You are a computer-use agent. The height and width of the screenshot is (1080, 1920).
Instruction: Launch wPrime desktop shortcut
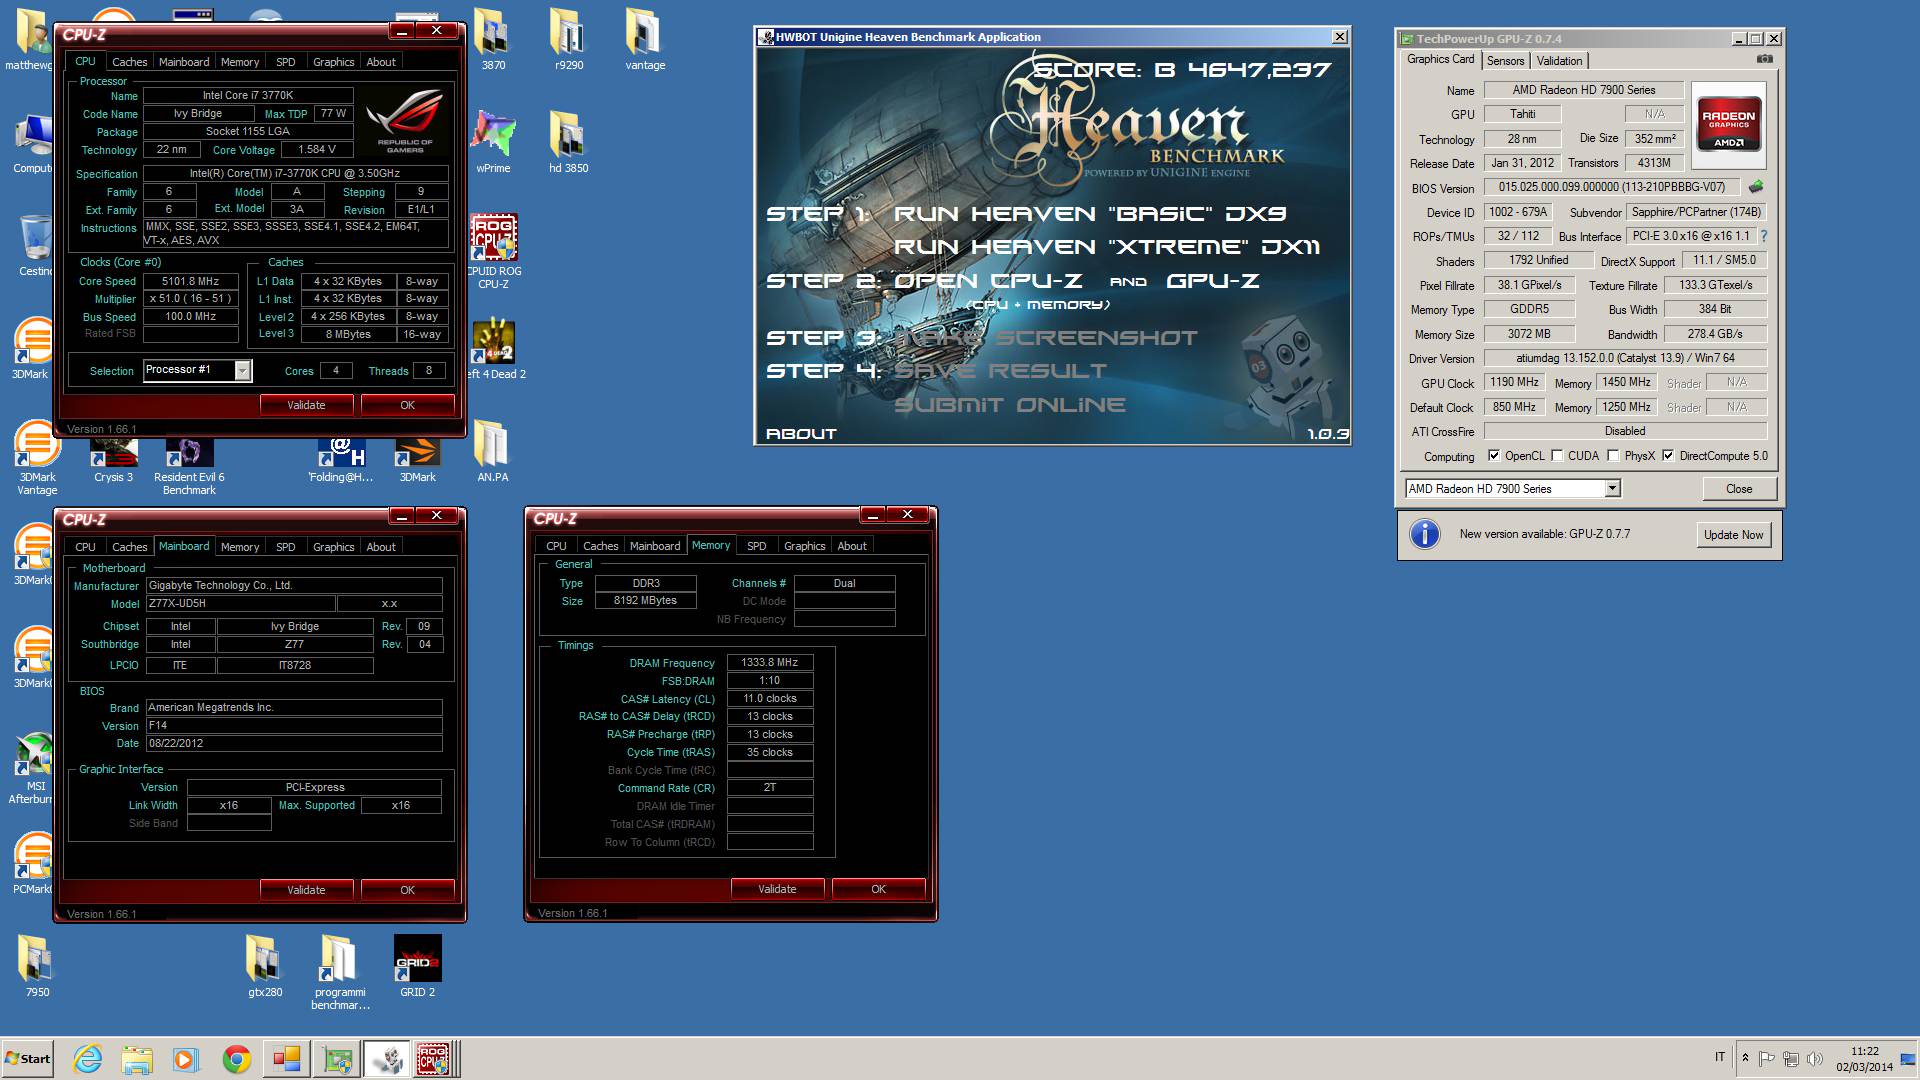pos(493,141)
